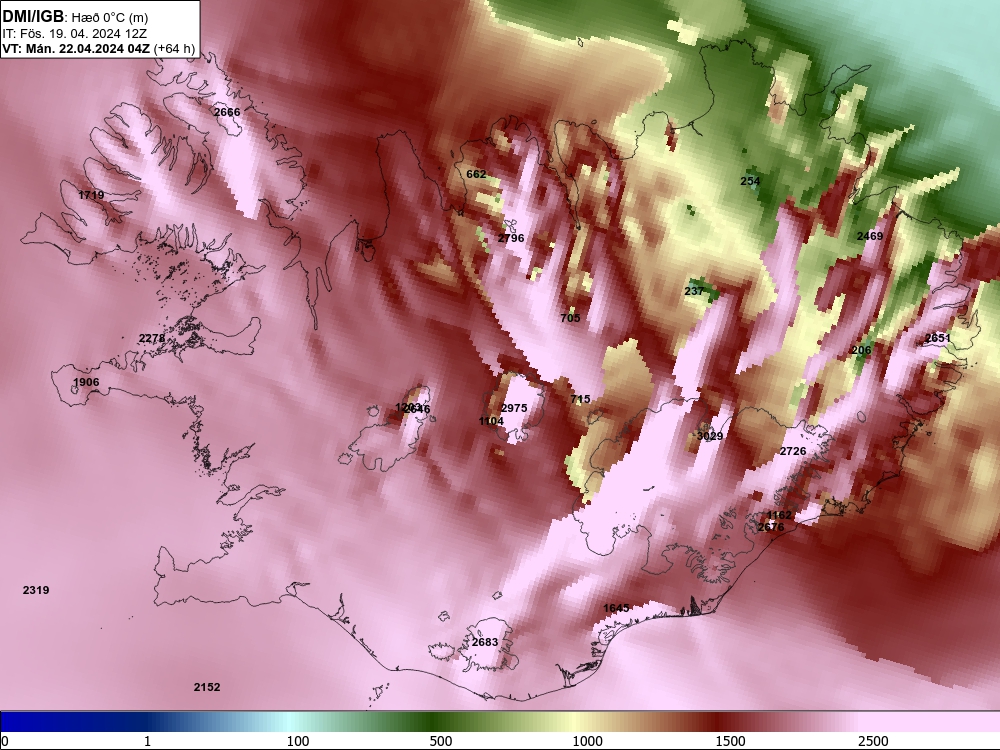Click the 100 tick on color scale
This screenshot has height=750, width=1000.
[298, 741]
